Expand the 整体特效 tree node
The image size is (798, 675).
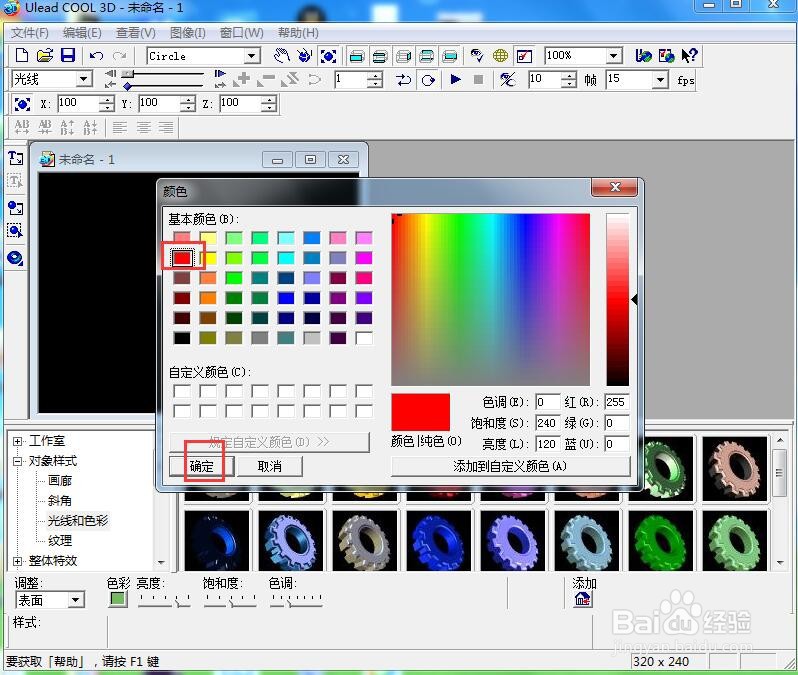coord(18,561)
